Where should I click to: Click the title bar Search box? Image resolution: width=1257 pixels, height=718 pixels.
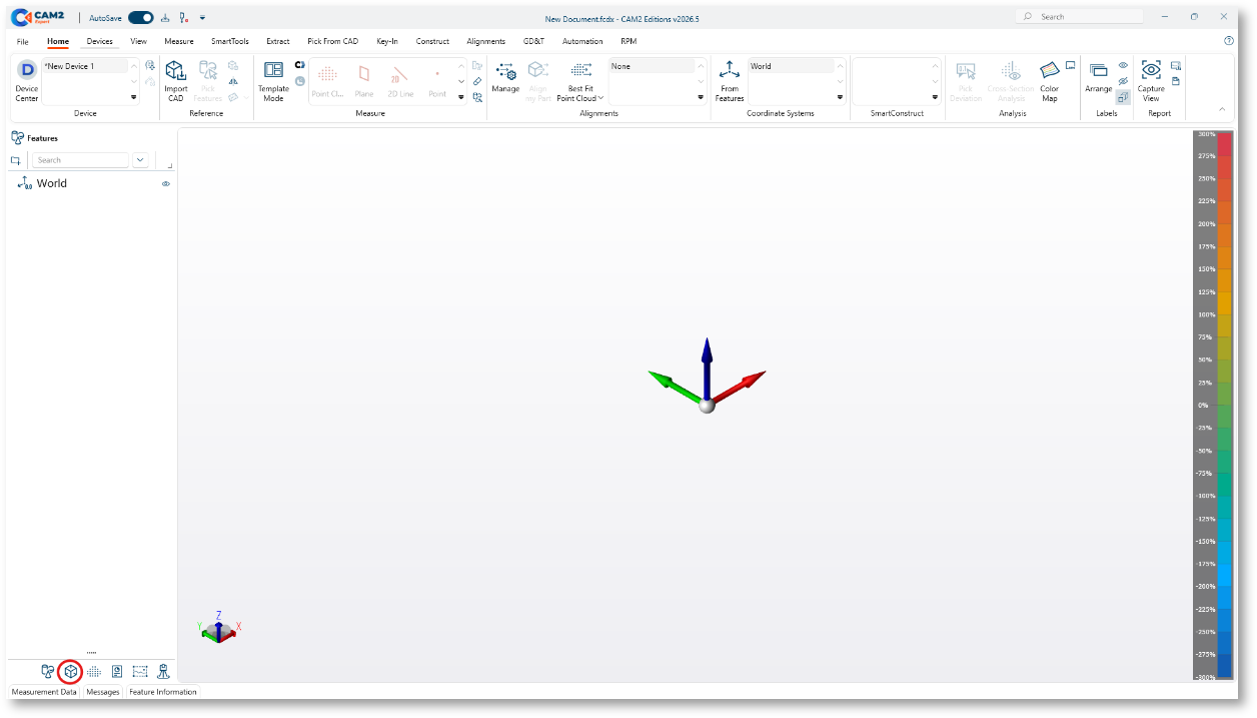(x=1079, y=17)
